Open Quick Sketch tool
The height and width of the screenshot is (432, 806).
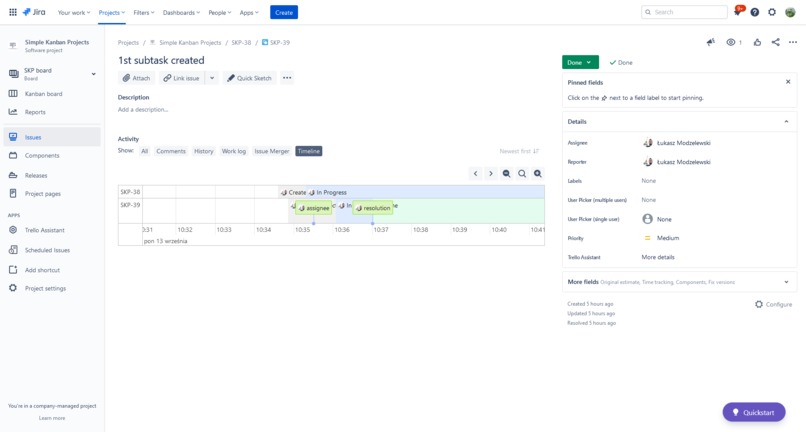click(249, 78)
